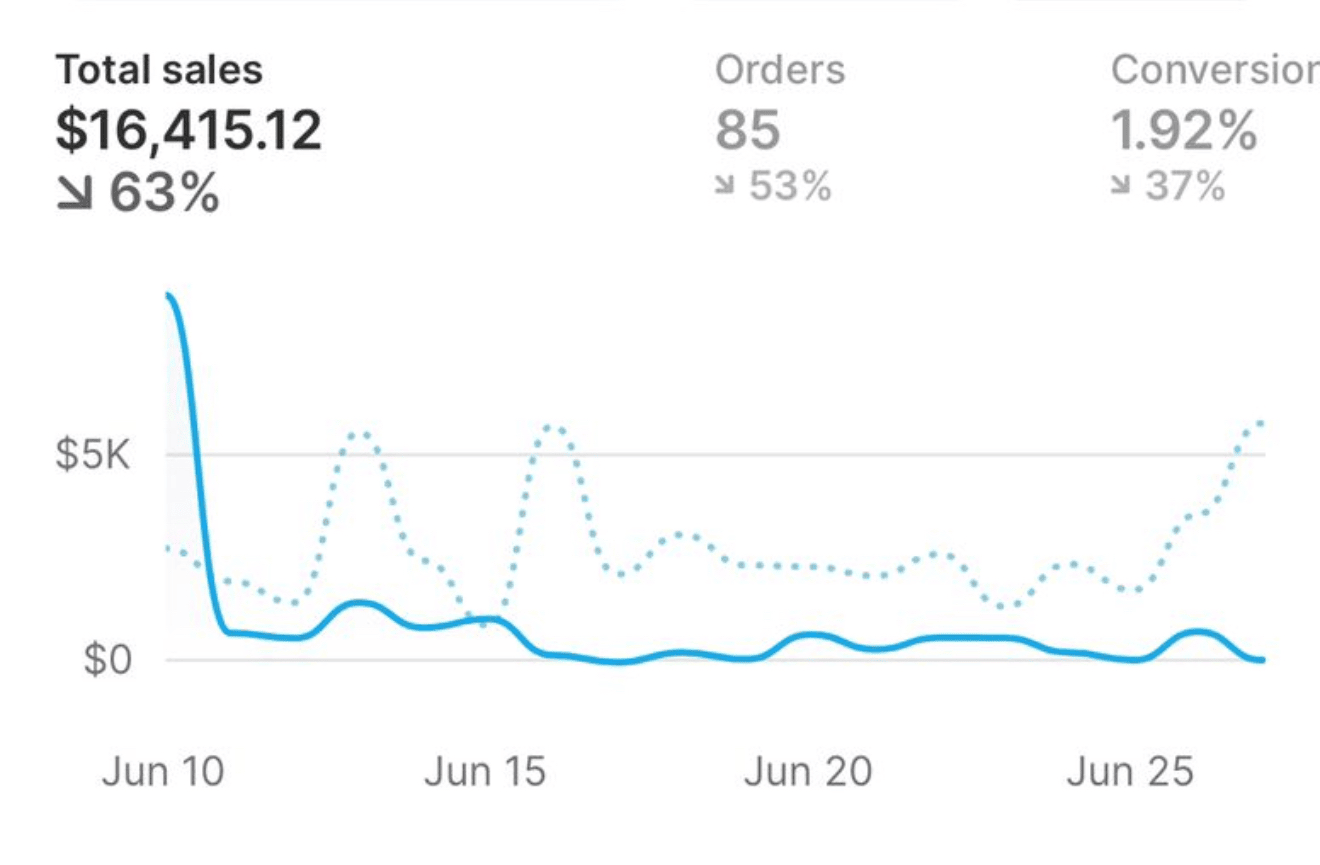The width and height of the screenshot is (1320, 865).
Task: Select the Jun 15 date label
Action: coord(485,772)
